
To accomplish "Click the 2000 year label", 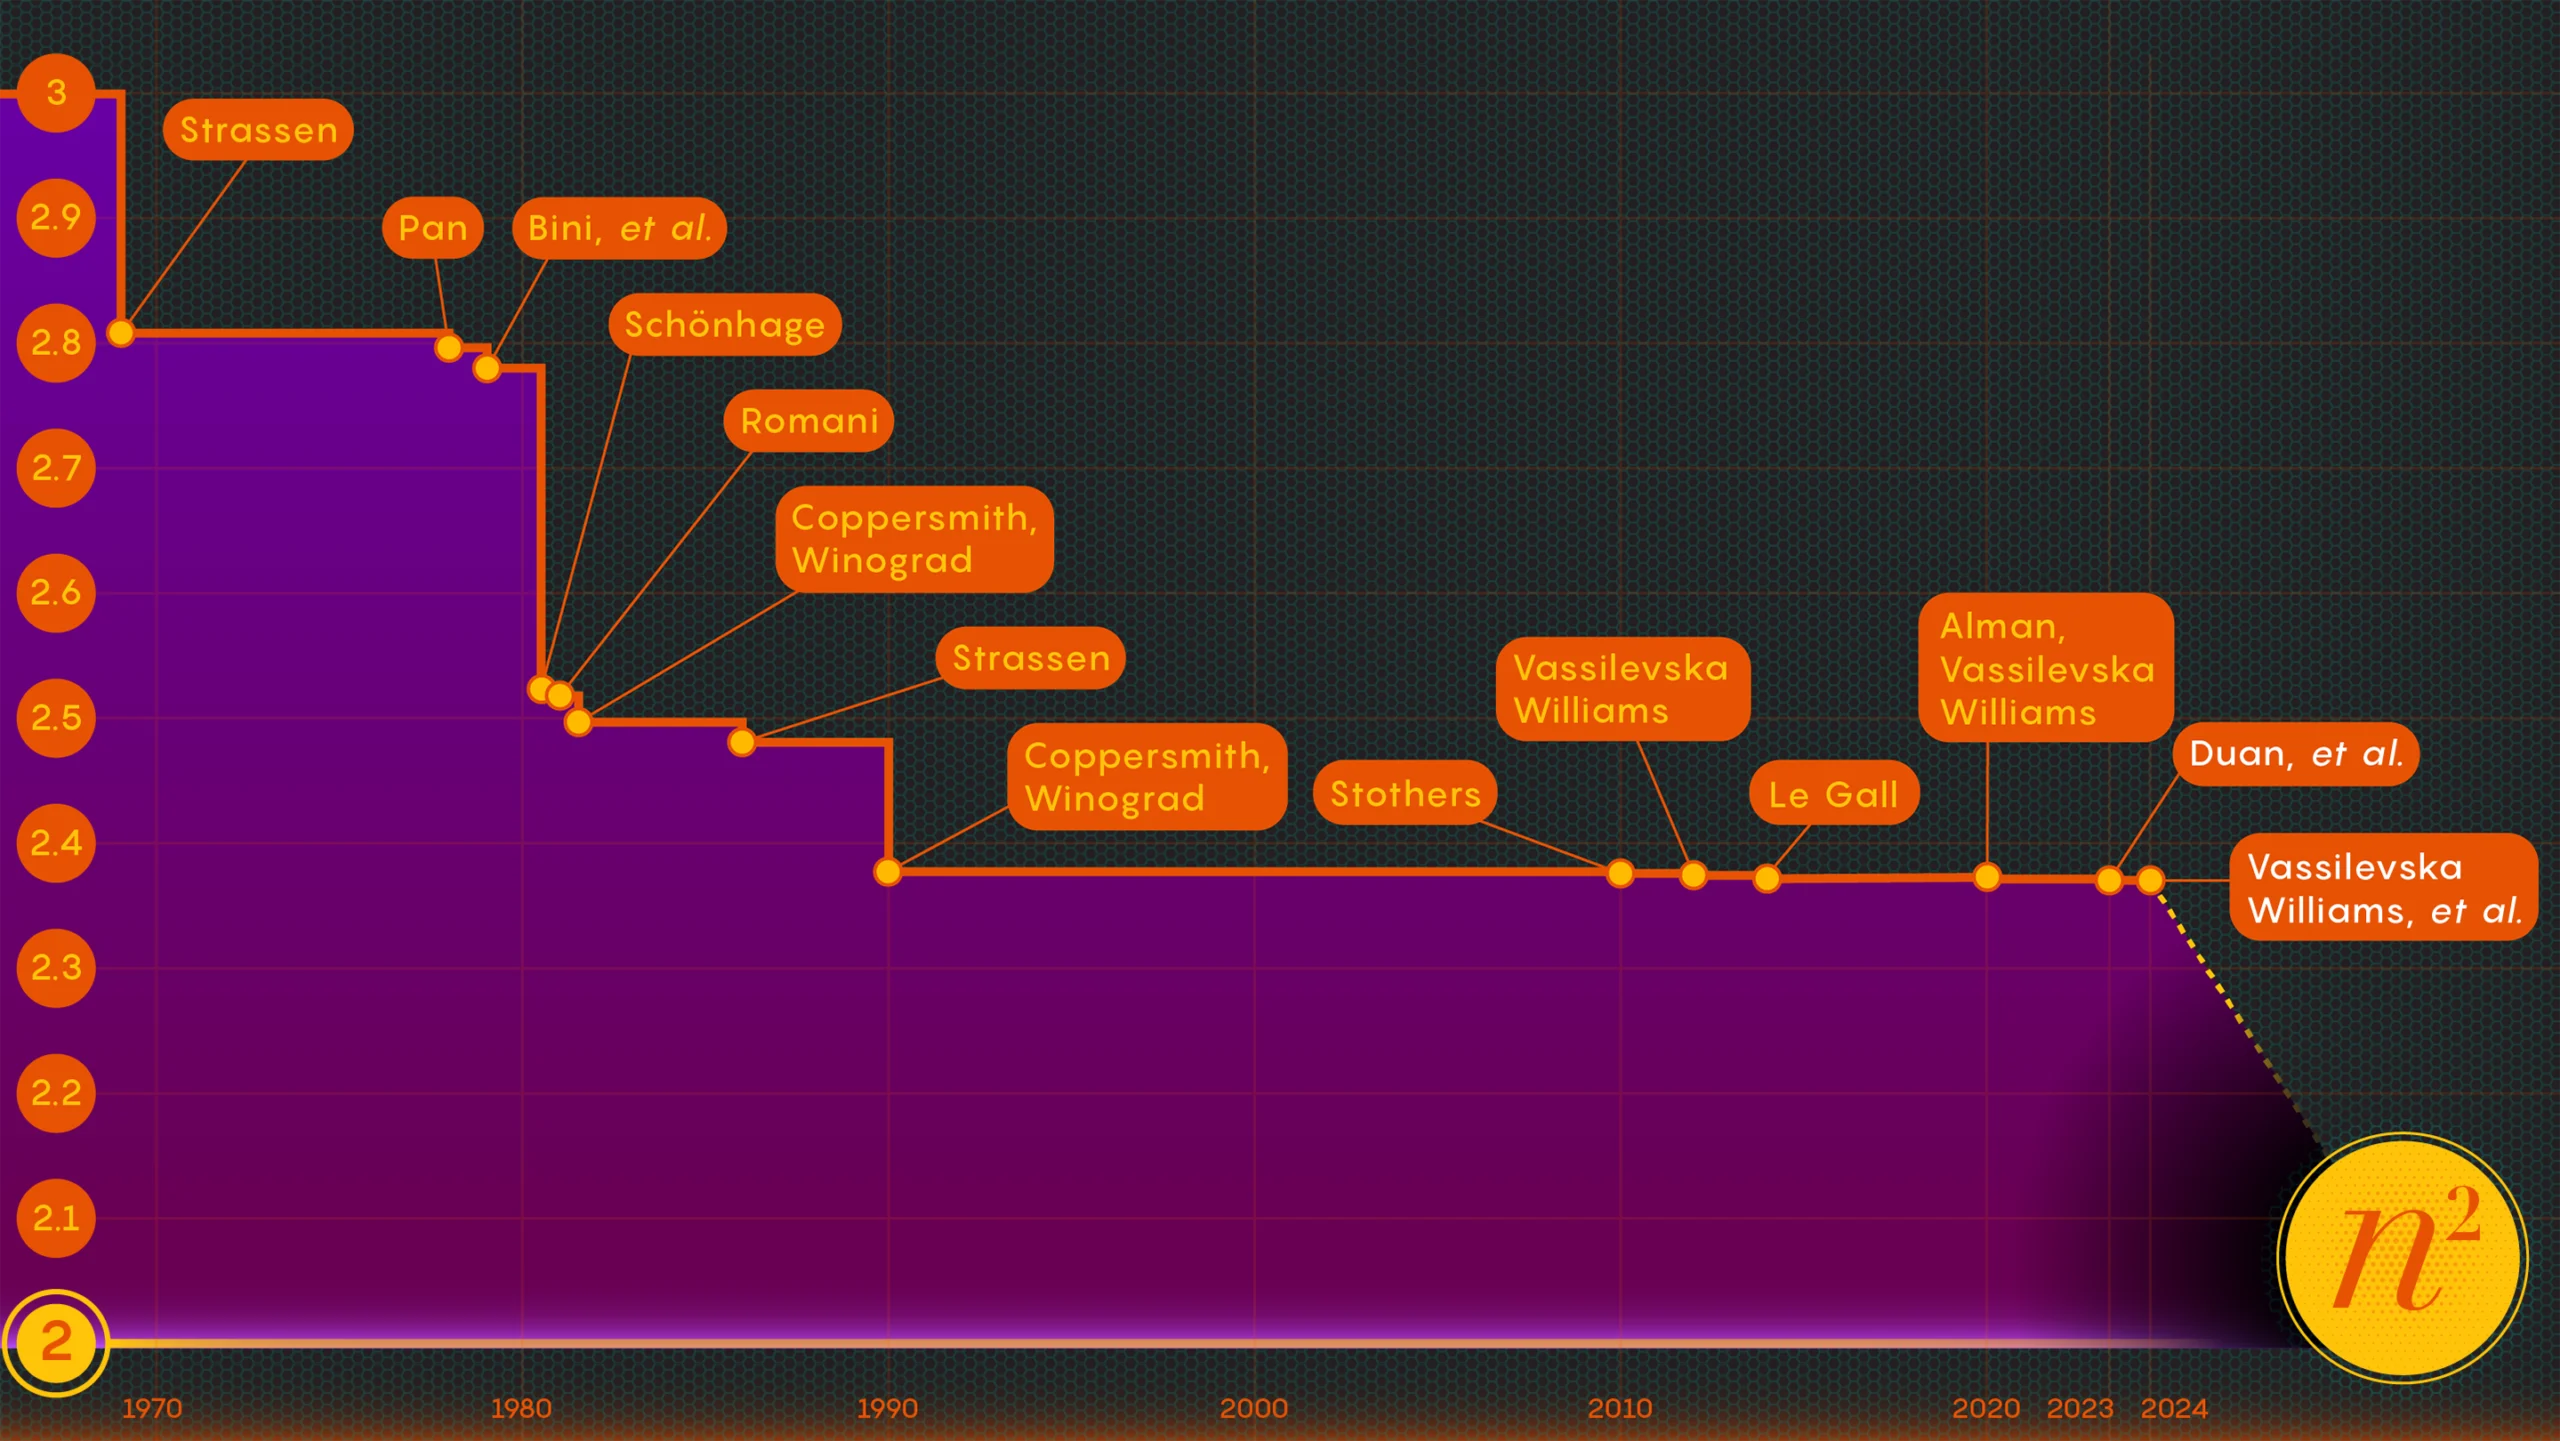I will click(x=1253, y=1408).
